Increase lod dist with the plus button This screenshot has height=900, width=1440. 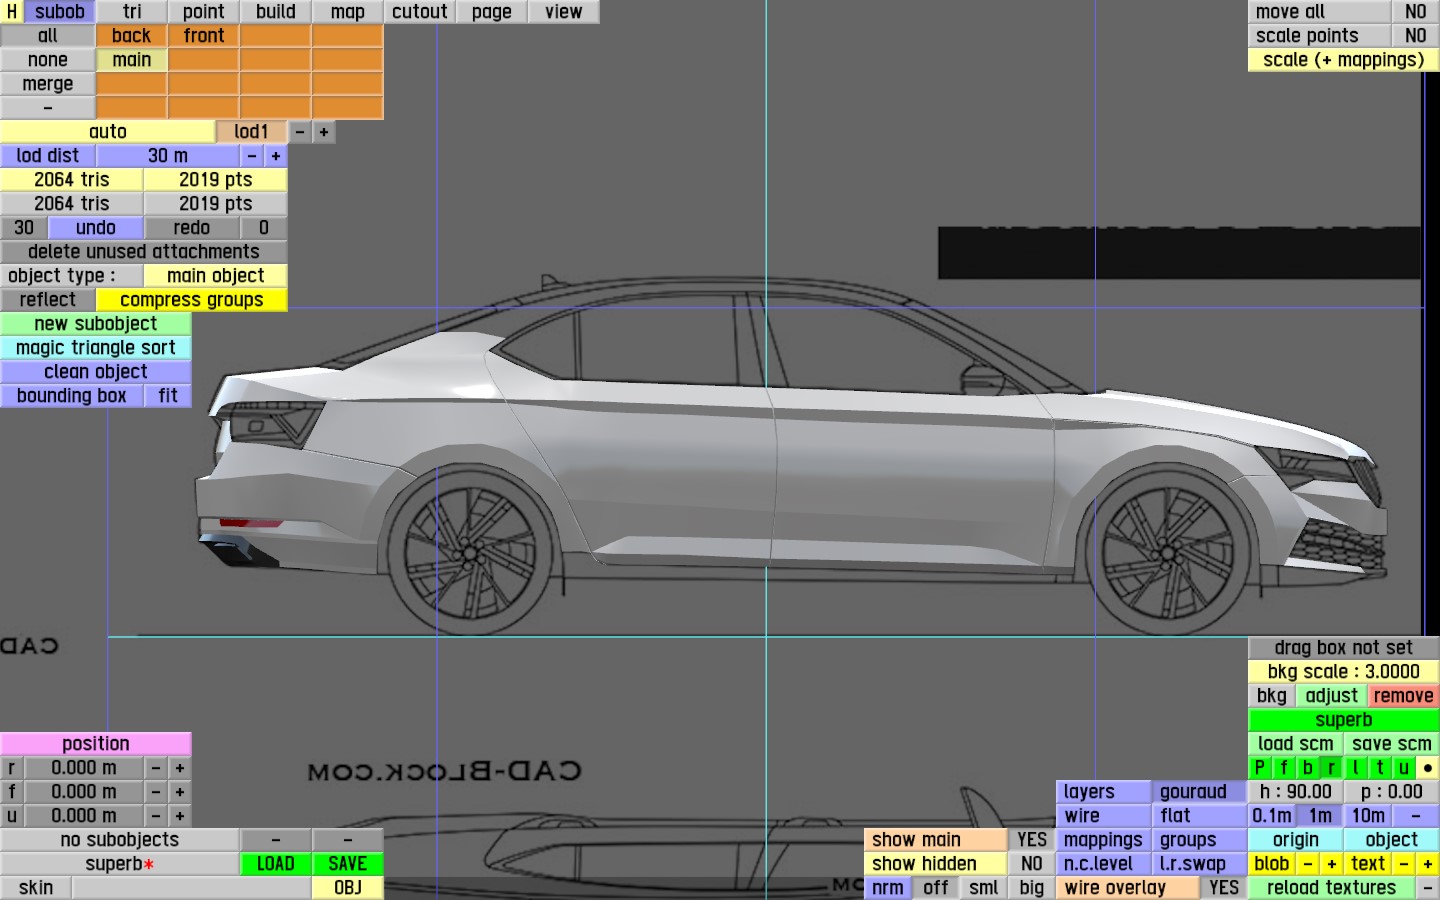coord(276,156)
